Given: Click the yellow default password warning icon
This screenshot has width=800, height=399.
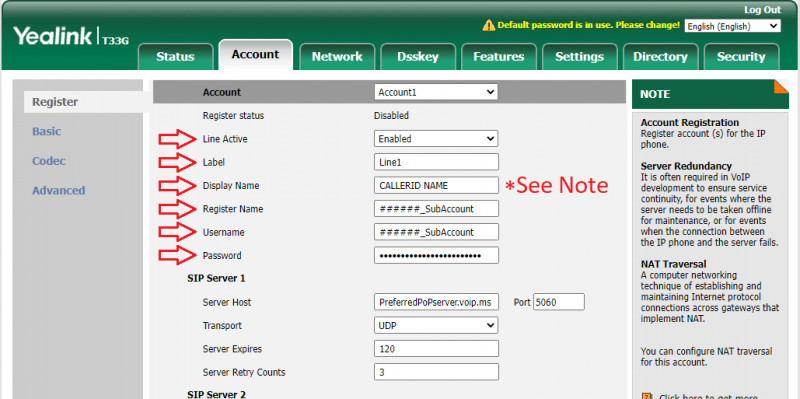Looking at the screenshot, I should (489, 25).
